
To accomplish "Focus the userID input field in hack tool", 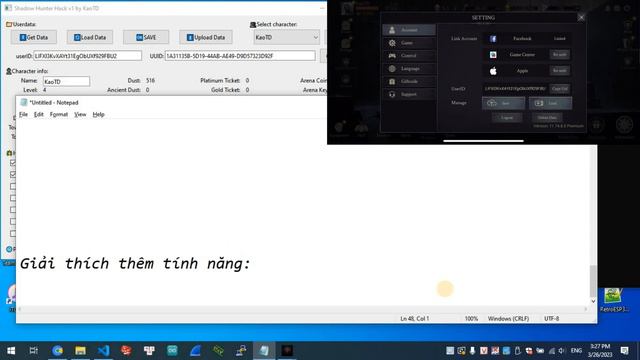I will (x=87, y=56).
